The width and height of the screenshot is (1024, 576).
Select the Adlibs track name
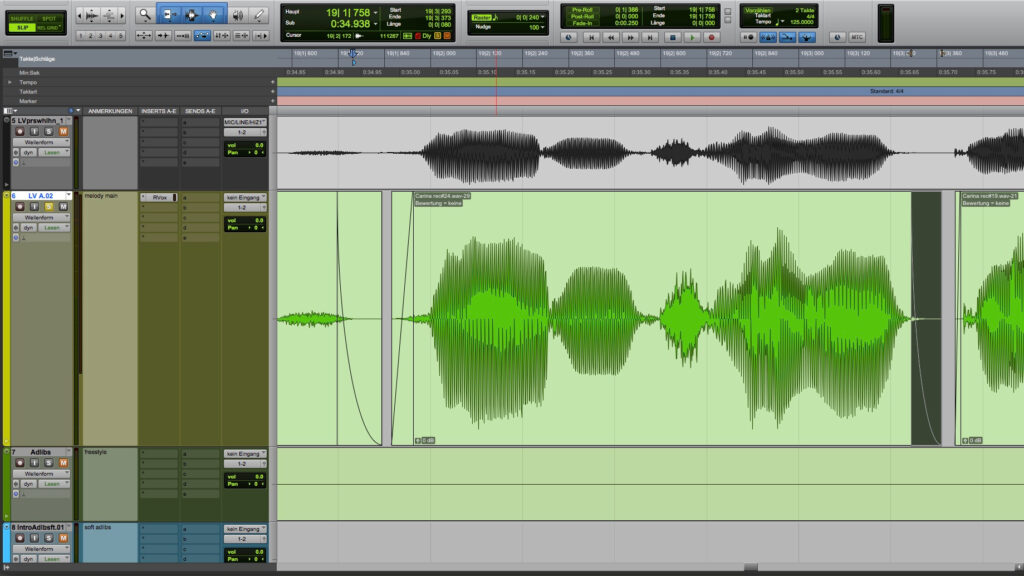point(40,452)
